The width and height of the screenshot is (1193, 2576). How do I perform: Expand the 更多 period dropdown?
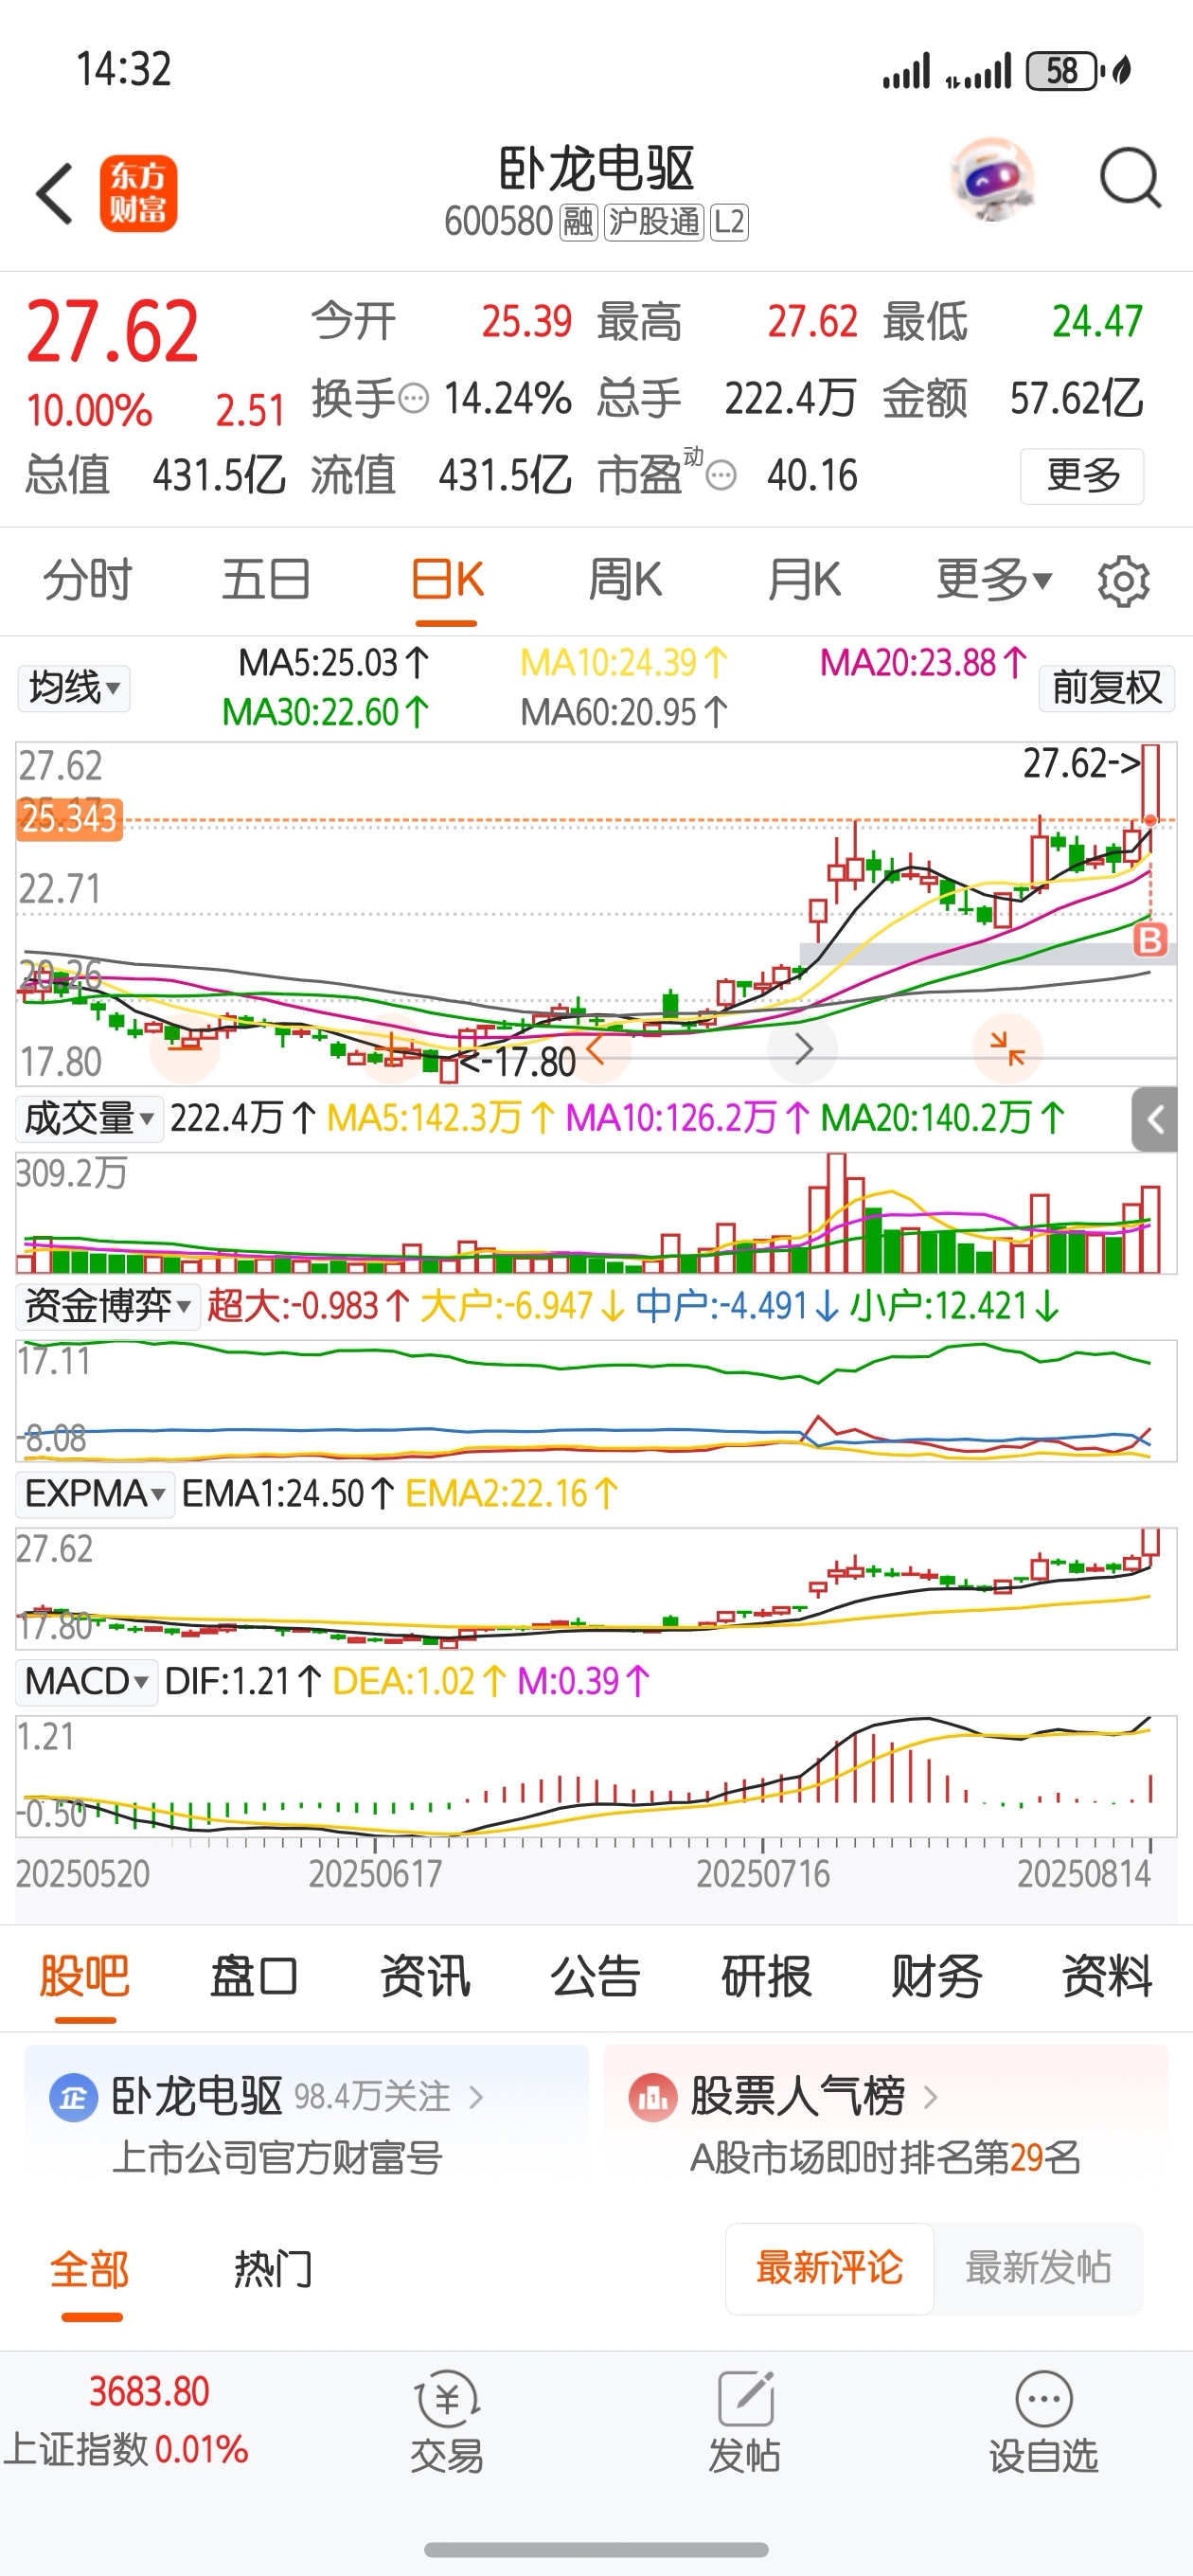(x=994, y=580)
